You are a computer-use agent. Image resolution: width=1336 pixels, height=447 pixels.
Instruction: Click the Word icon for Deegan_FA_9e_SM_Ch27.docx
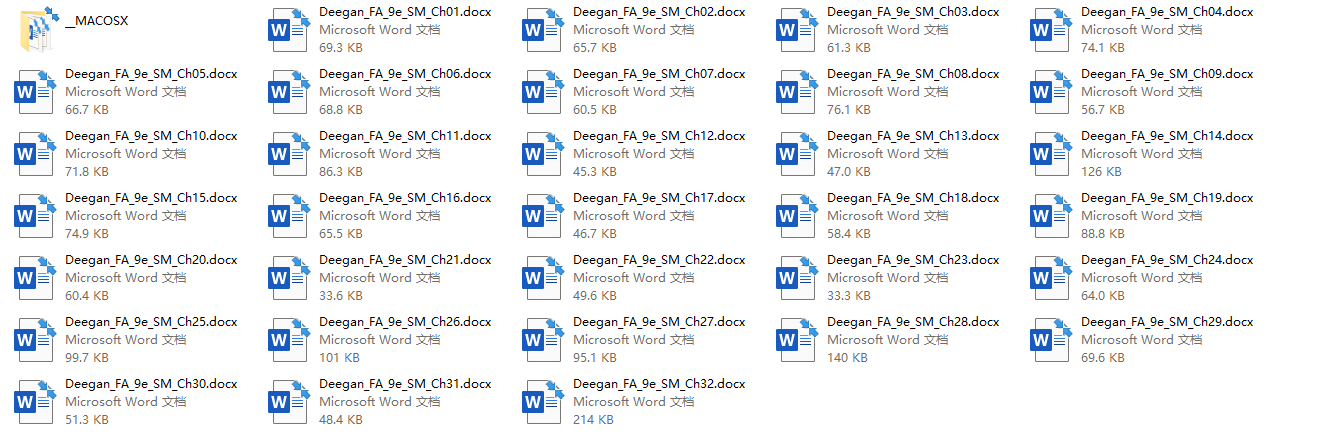pyautogui.click(x=543, y=340)
